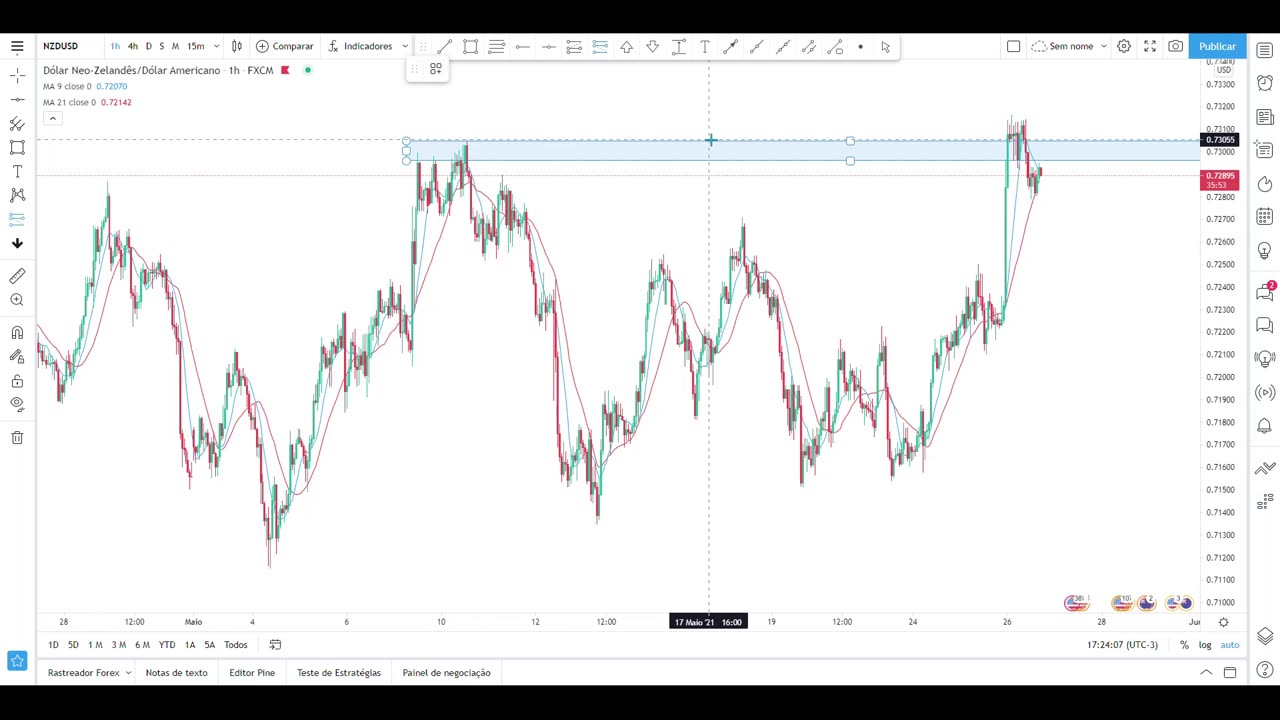This screenshot has width=1280, height=720.
Task: Select the D daily timeframe
Action: click(x=148, y=46)
